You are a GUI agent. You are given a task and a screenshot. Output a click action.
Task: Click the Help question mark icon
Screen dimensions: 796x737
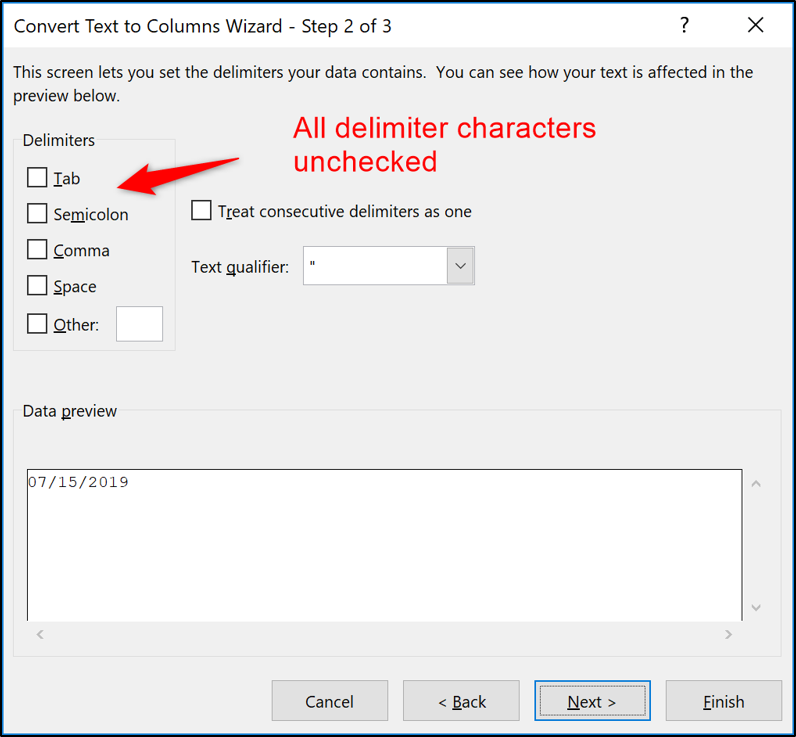(684, 27)
